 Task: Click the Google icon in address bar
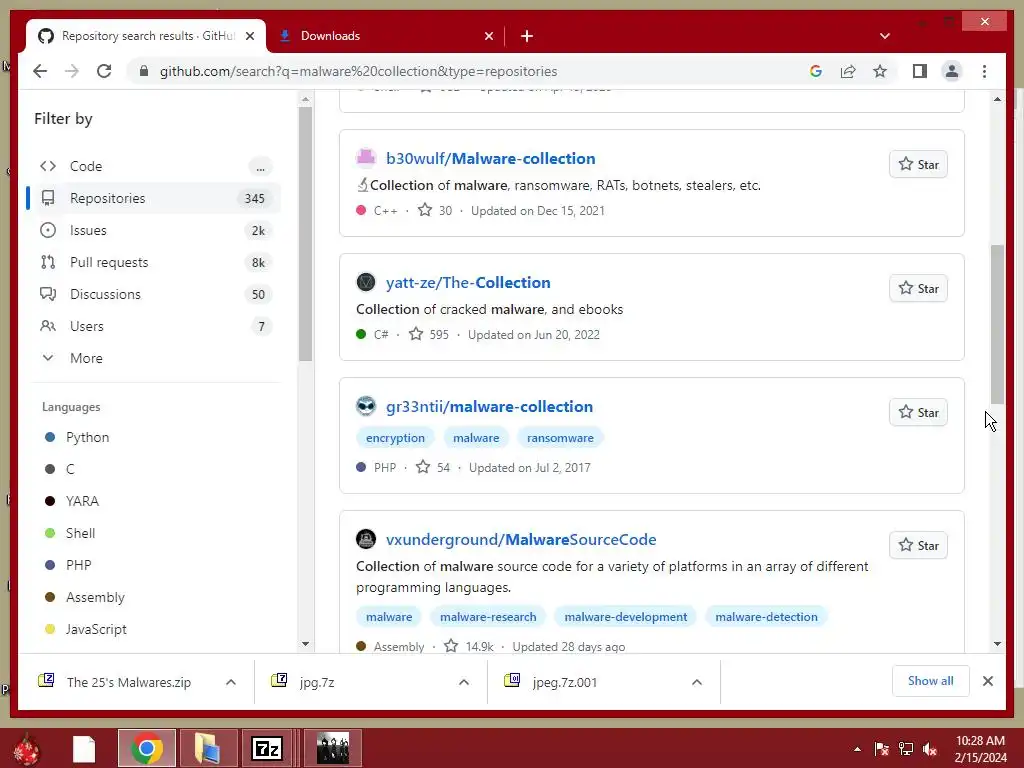[x=816, y=71]
